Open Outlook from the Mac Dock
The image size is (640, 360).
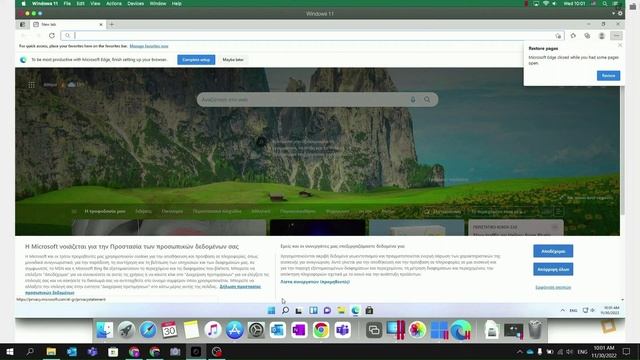click(278, 330)
